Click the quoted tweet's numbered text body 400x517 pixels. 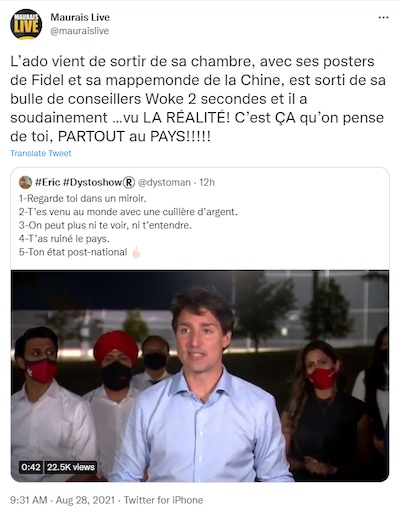[128, 225]
